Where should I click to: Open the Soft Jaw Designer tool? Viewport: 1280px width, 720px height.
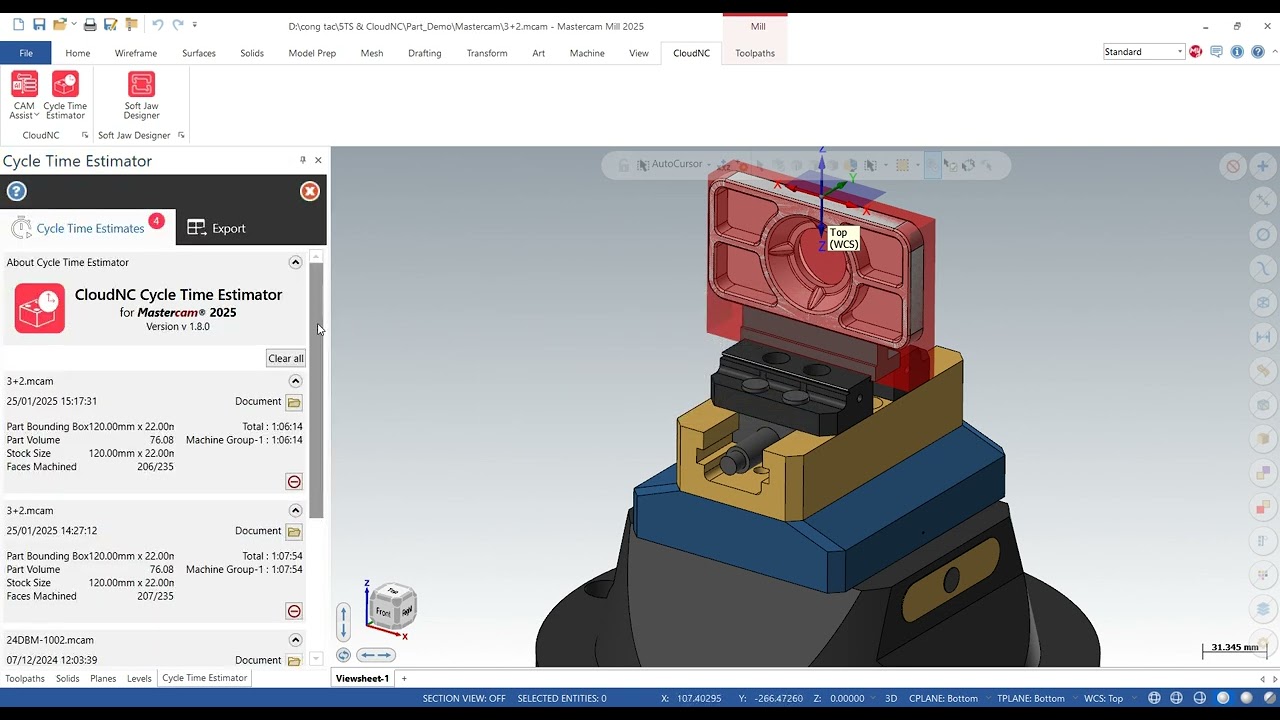click(141, 96)
